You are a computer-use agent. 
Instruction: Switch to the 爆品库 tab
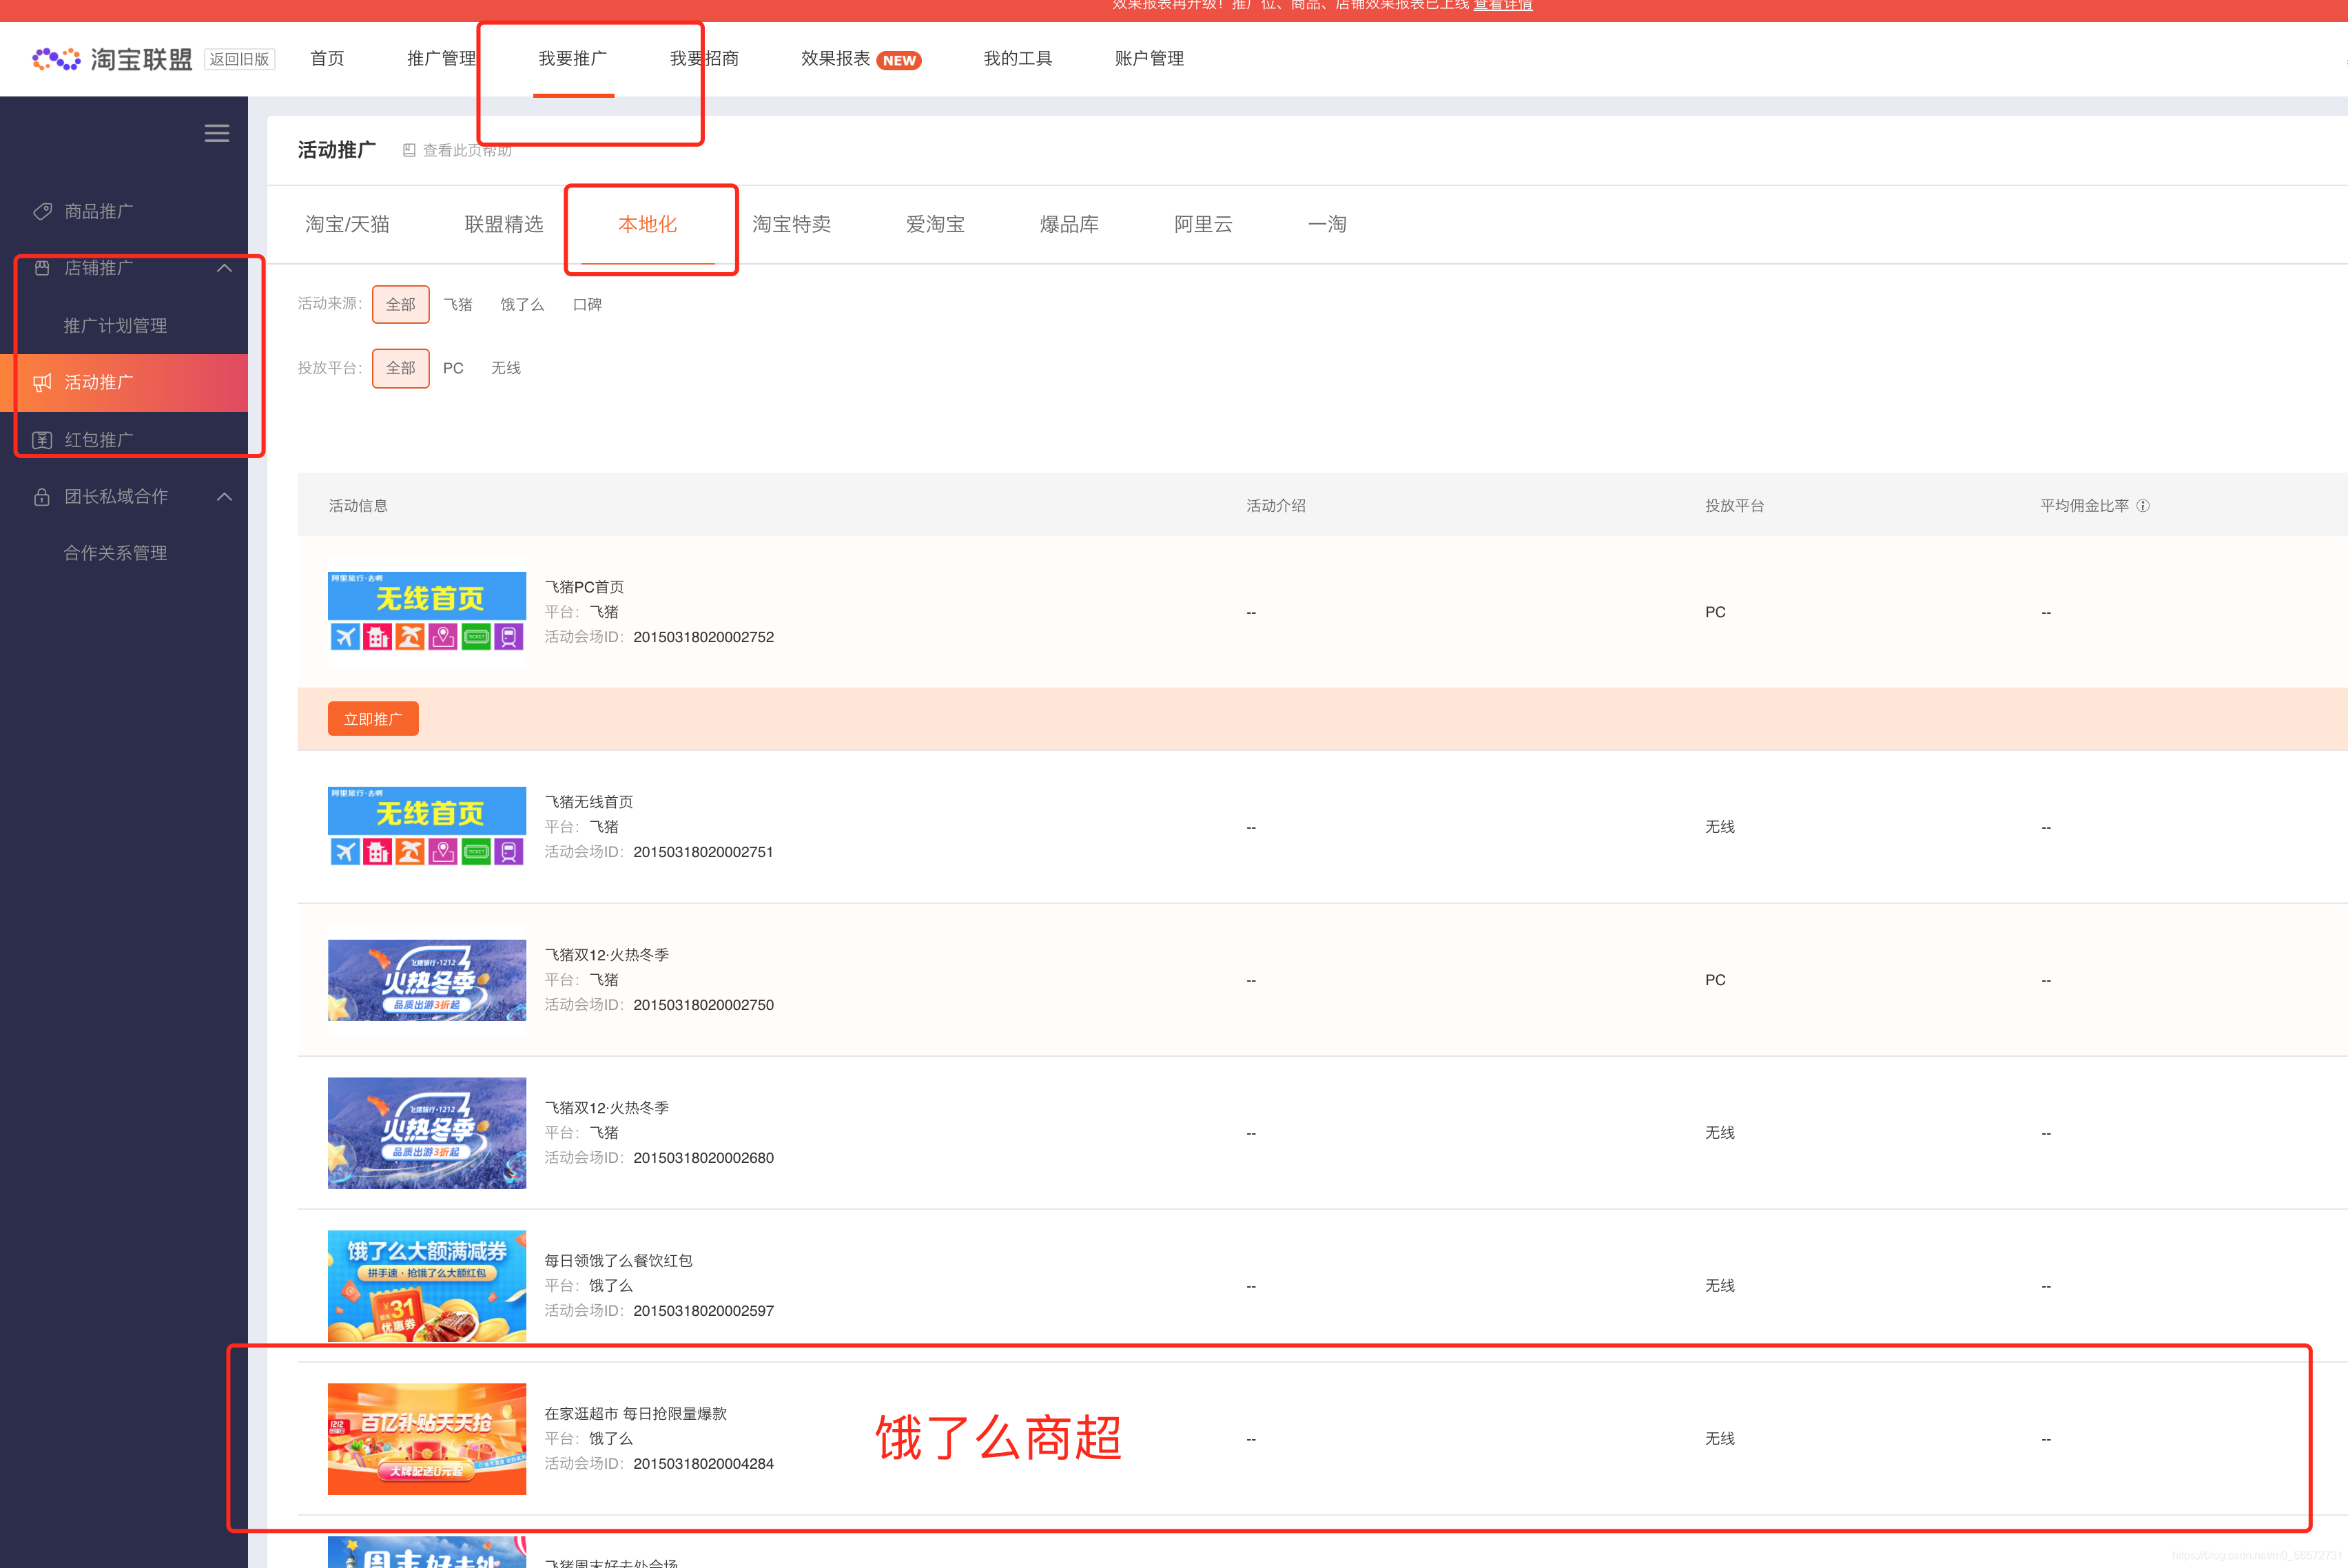(1069, 224)
